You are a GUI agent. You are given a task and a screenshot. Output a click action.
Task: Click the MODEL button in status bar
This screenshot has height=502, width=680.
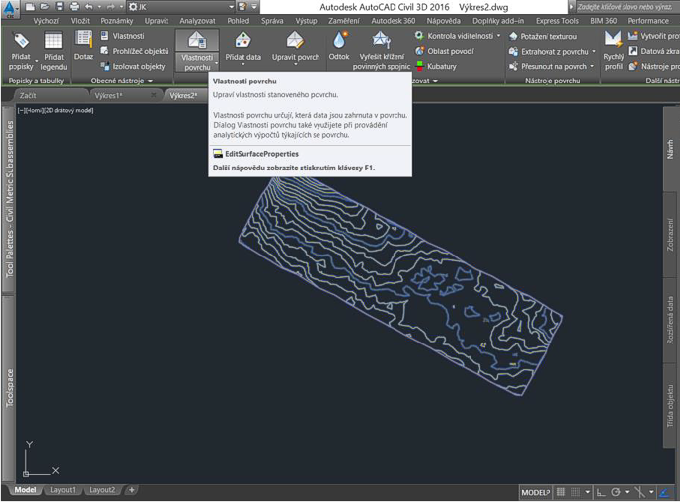point(534,492)
